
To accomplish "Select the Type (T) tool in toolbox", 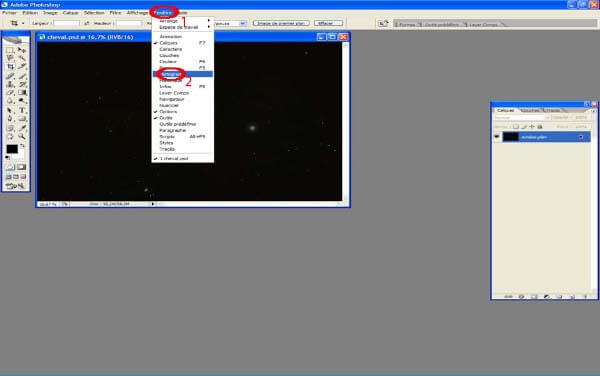I will 22,111.
